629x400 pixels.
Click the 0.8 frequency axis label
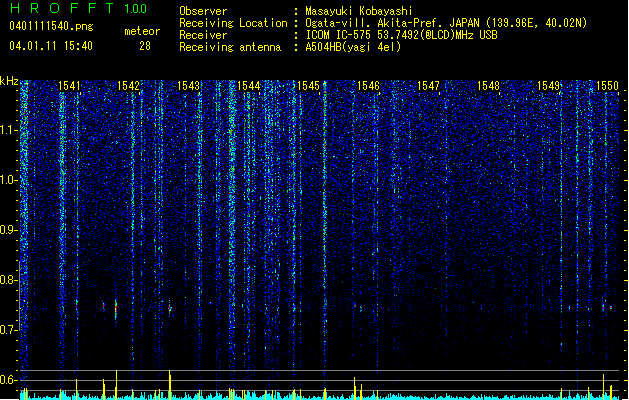pyautogui.click(x=8, y=280)
